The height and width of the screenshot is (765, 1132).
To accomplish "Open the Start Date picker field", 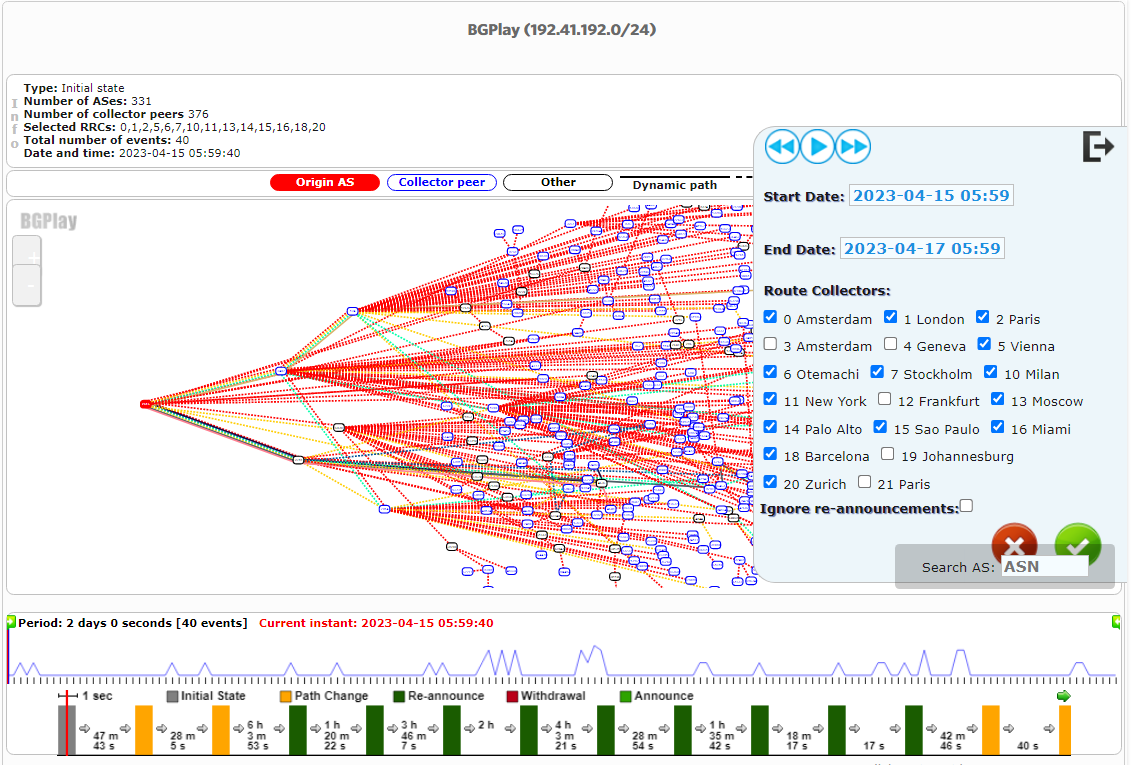I will point(931,196).
